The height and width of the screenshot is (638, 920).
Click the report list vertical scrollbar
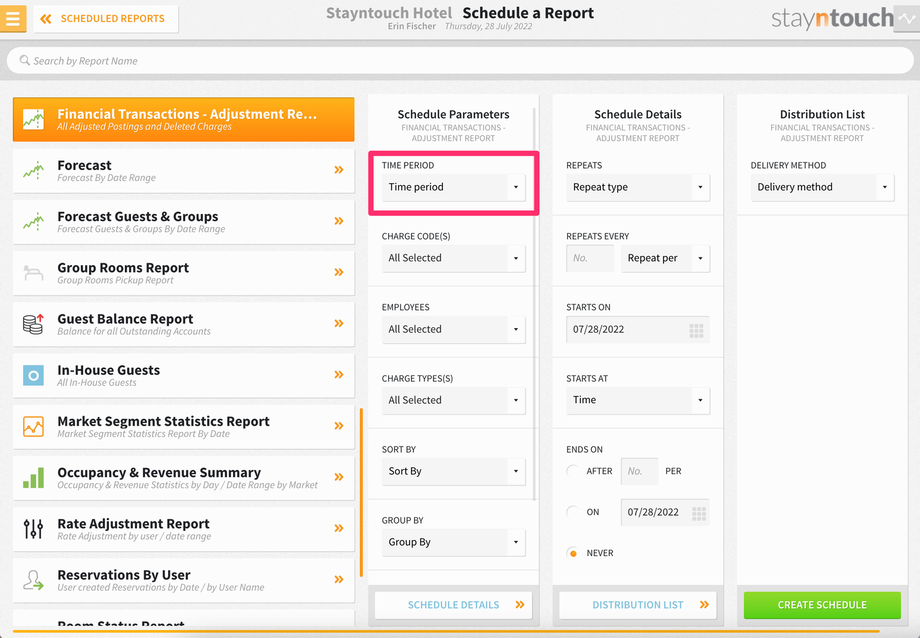(361, 492)
